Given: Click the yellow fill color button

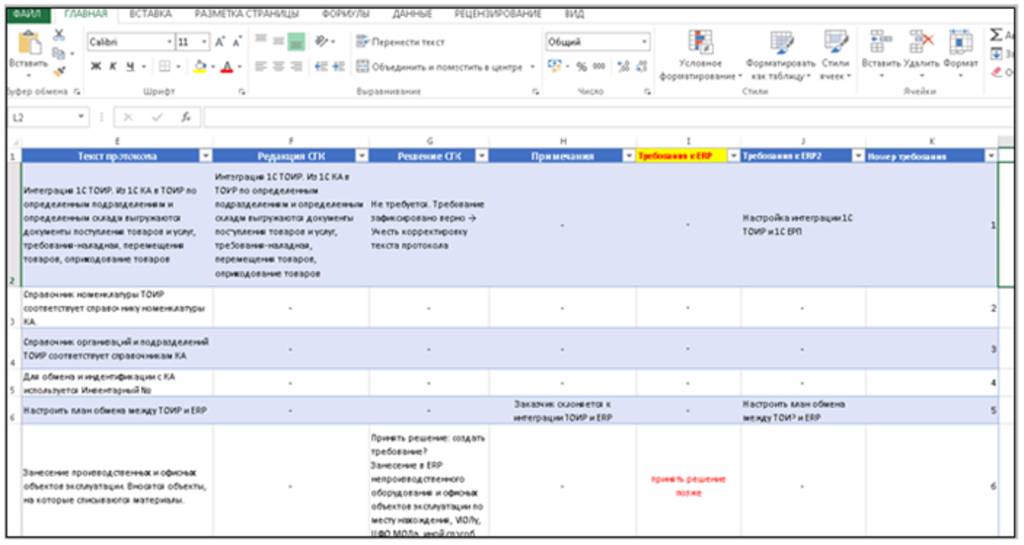Looking at the screenshot, I should (199, 67).
